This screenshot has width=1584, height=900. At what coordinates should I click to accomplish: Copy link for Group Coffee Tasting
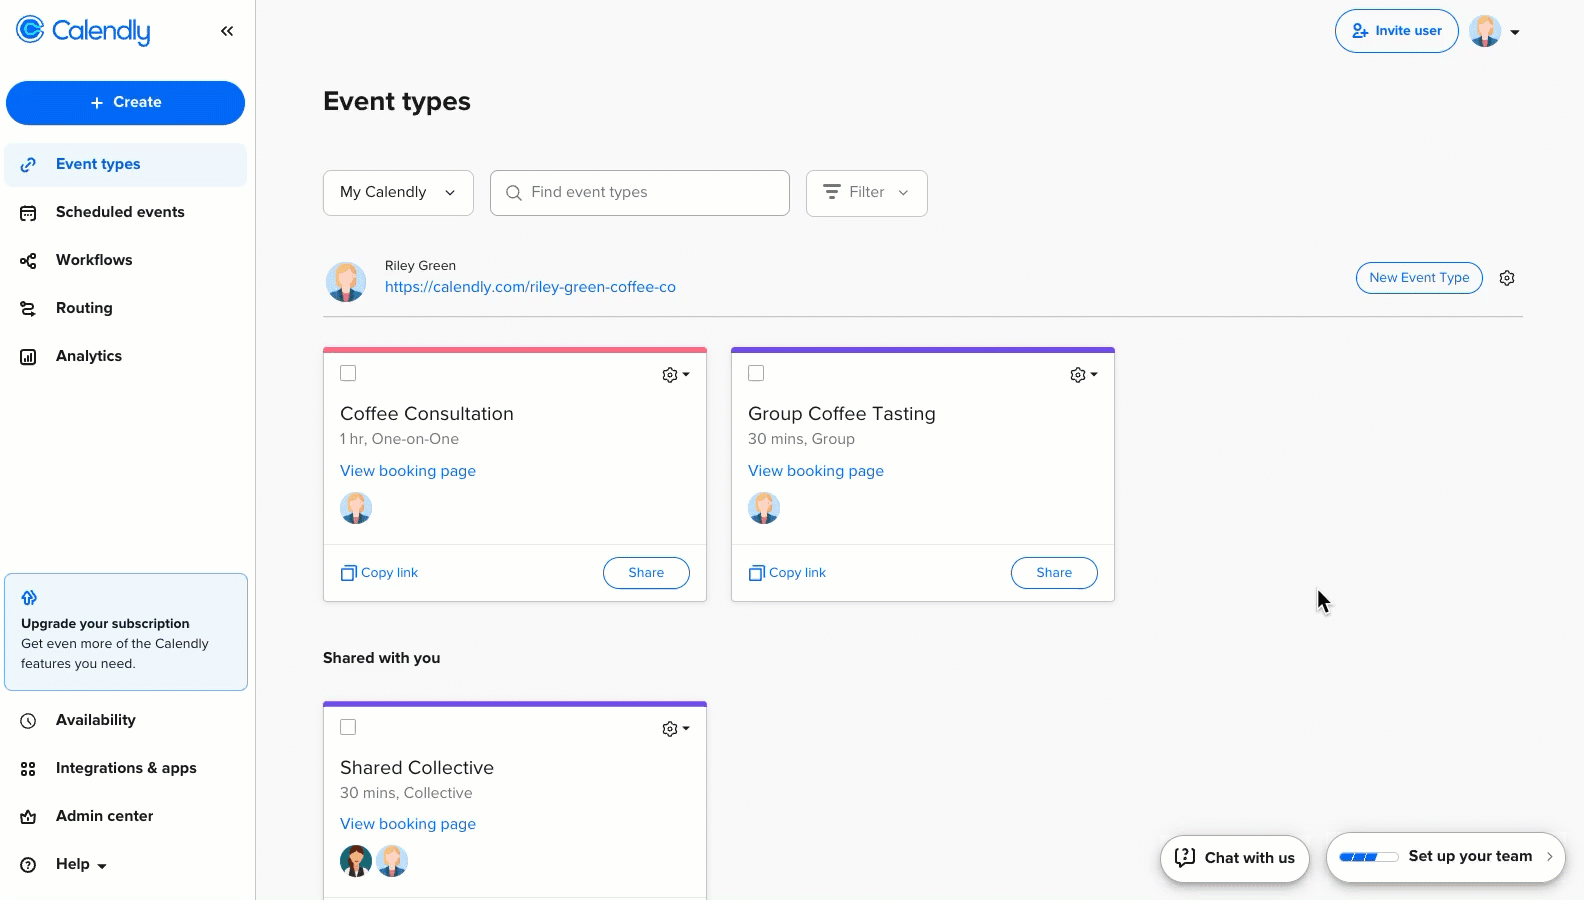(788, 573)
